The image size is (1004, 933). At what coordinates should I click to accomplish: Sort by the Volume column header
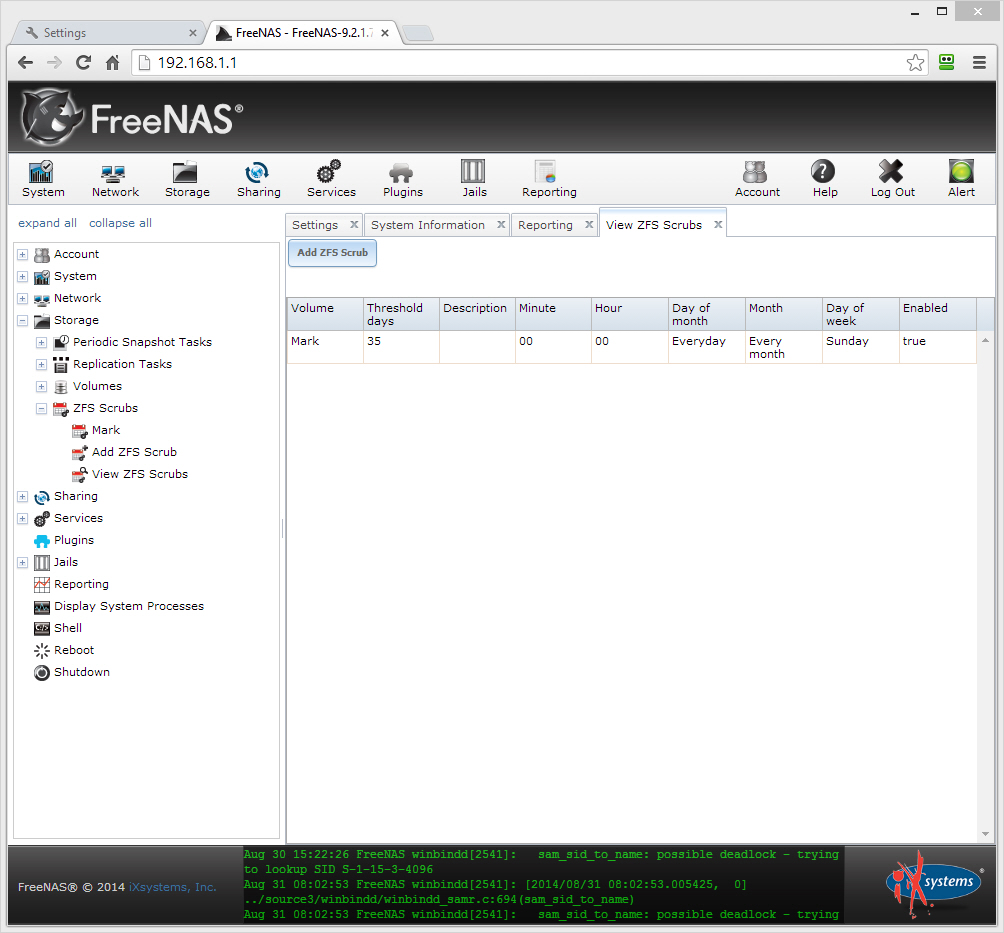point(325,314)
